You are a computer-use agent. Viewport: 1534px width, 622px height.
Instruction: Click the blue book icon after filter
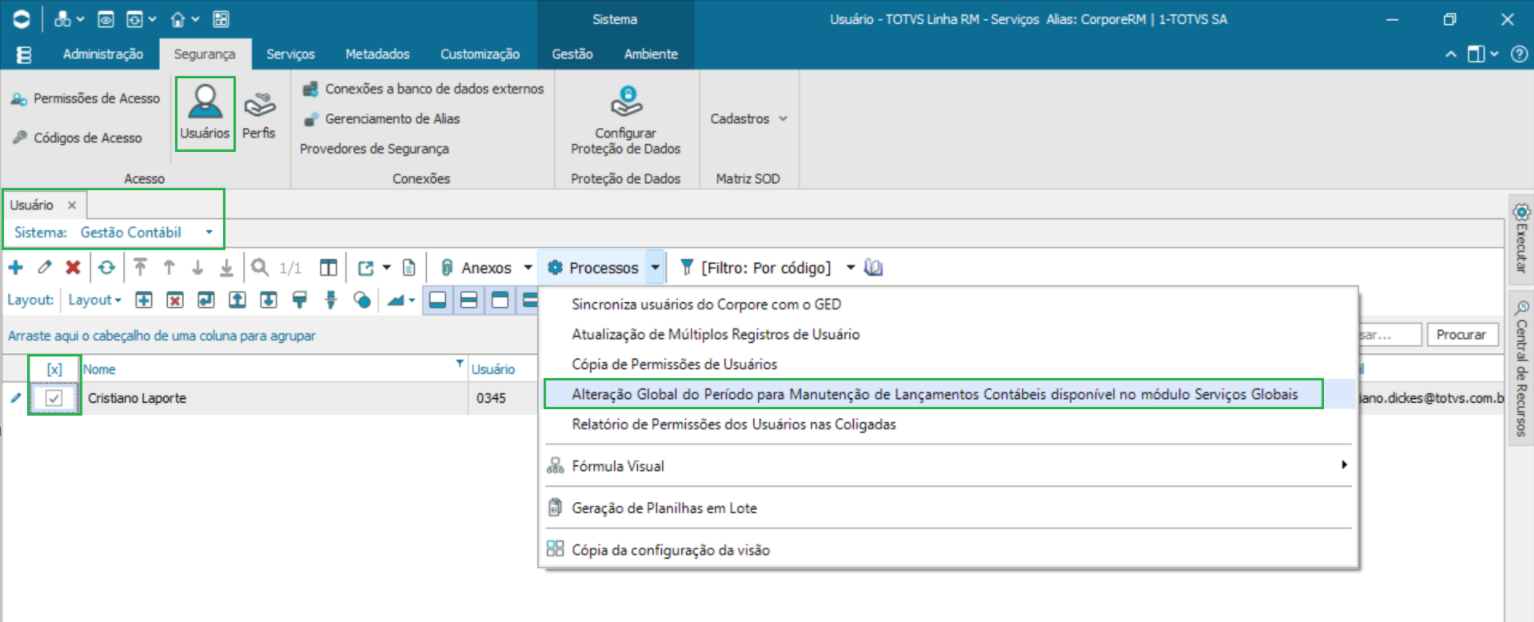[x=874, y=268]
